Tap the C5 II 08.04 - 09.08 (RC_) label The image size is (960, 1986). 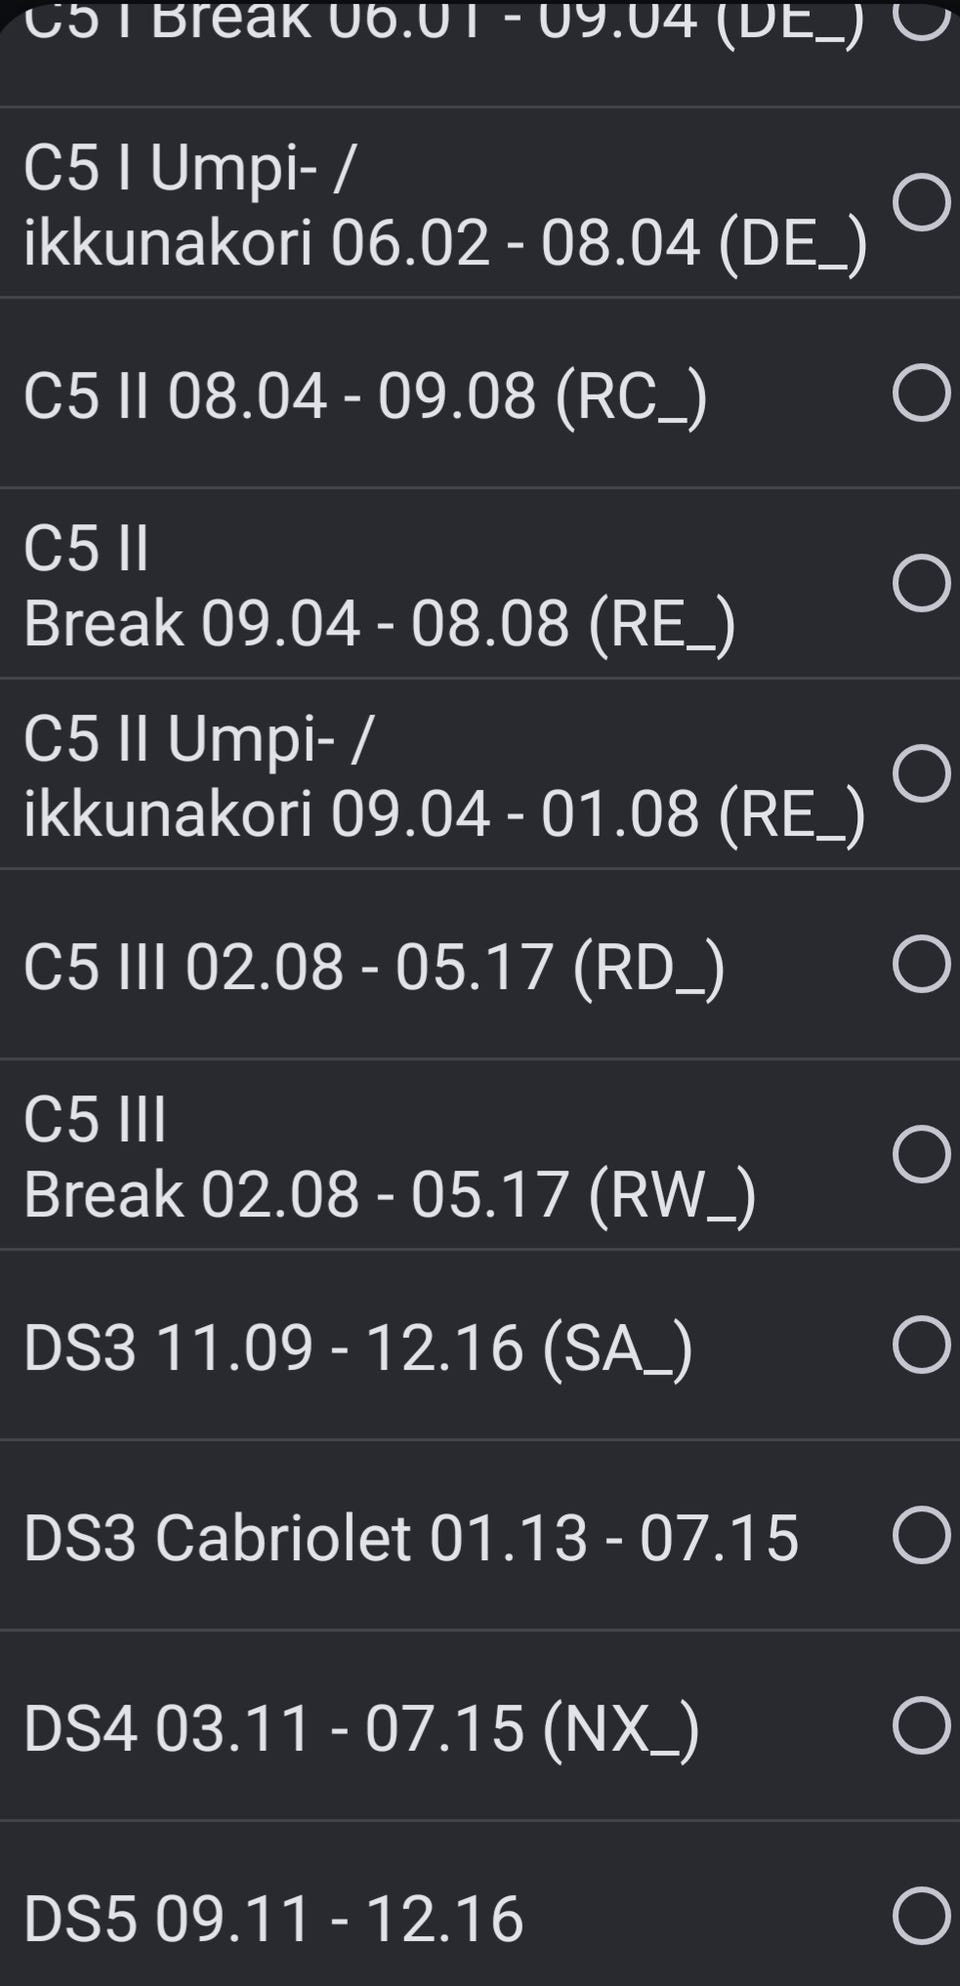tap(365, 396)
